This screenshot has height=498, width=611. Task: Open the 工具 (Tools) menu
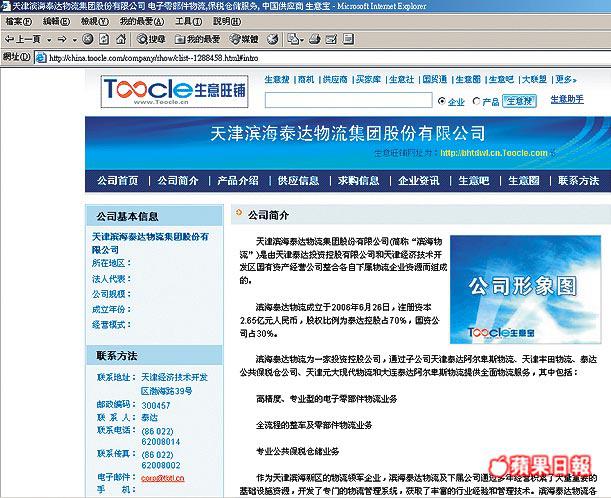(x=186, y=21)
